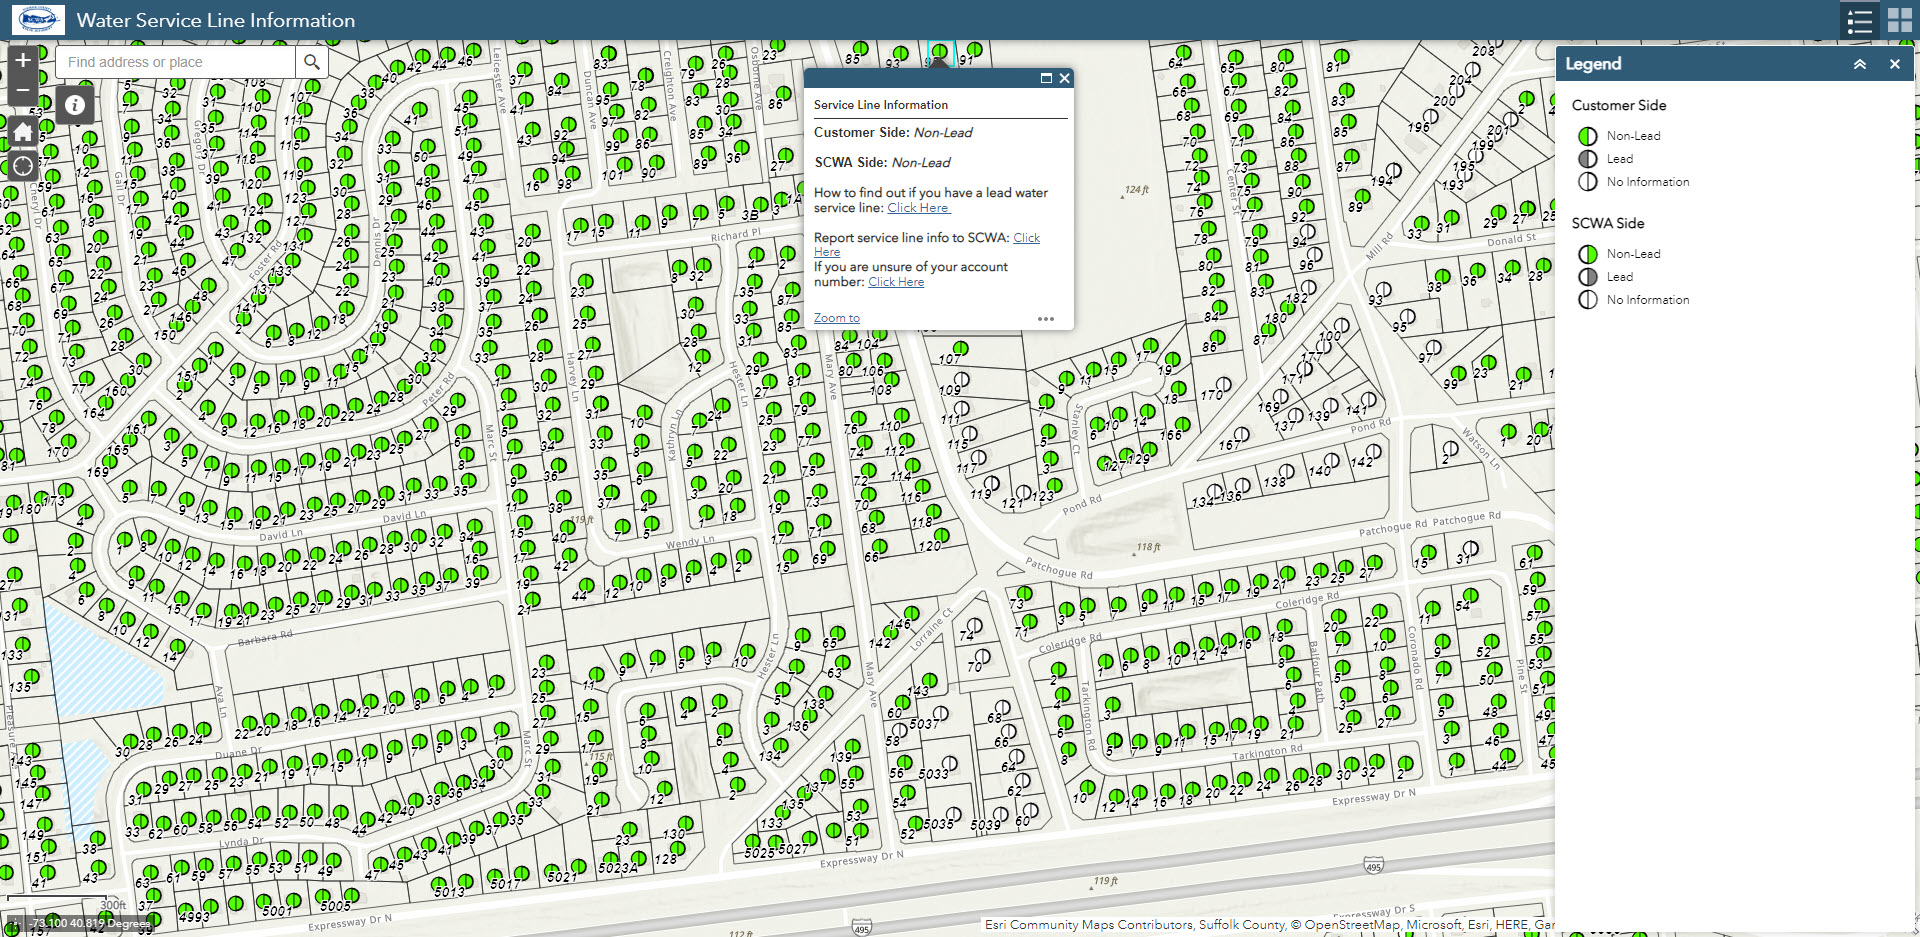Image resolution: width=1920 pixels, height=937 pixels.
Task: Close the Service Line Information popup
Action: [x=1065, y=78]
